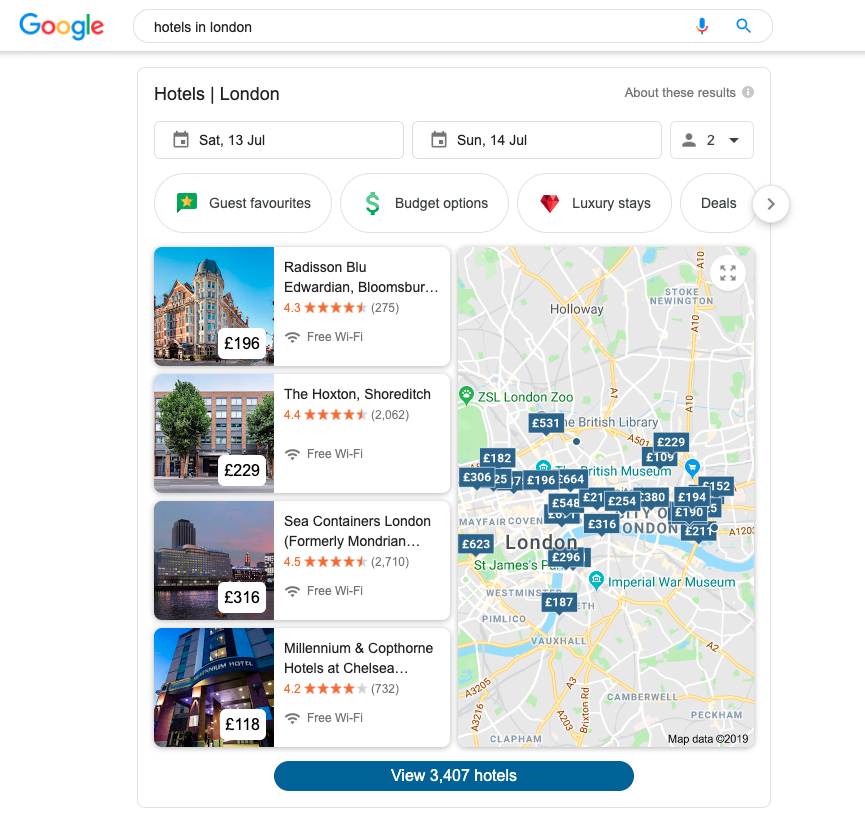Image resolution: width=865 pixels, height=817 pixels.
Task: Open the About these results info icon
Action: pyautogui.click(x=747, y=92)
